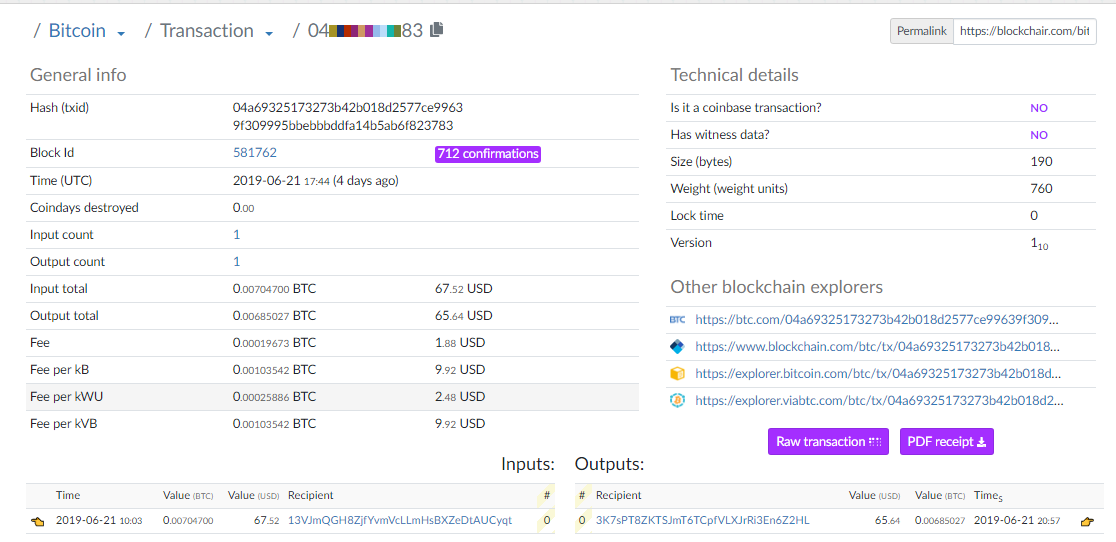Open output address 3K7sPT8ZKTSJ…6Z2HL
Viewport: 1116px width, 542px height.
702,521
